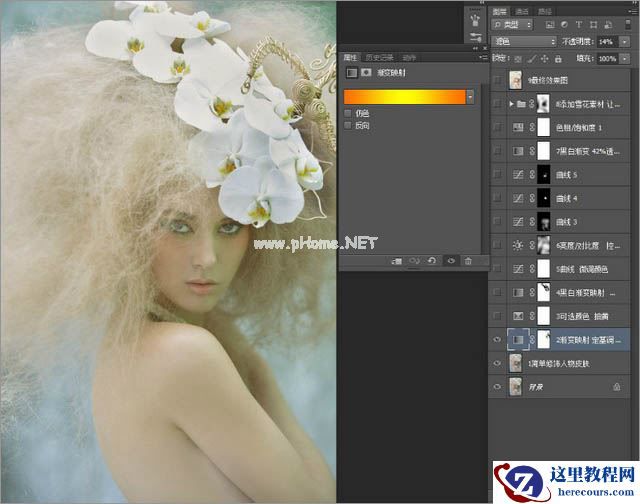Click the reset adjustment icon in Properties
This screenshot has width=640, height=504.
tap(432, 261)
